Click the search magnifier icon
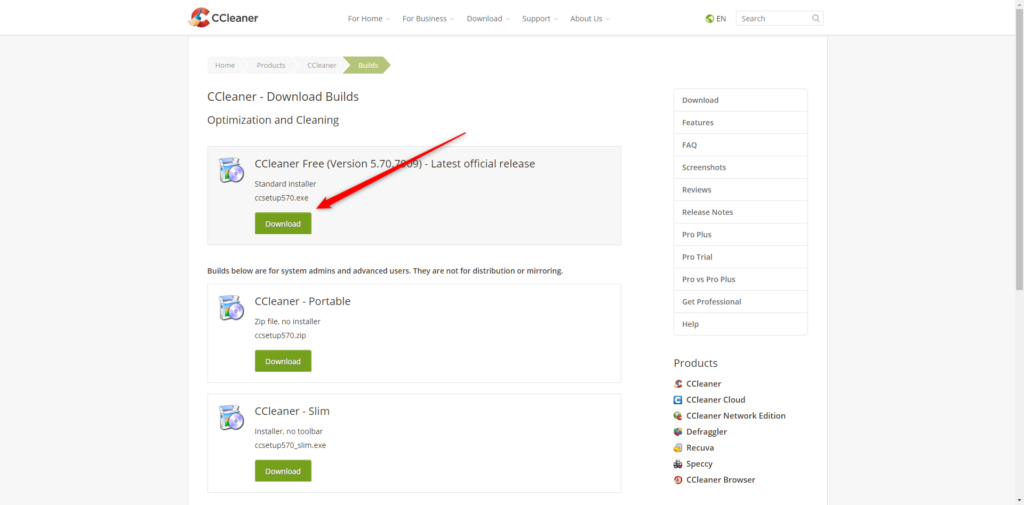Screen dimensions: 1024x505 click(x=815, y=18)
